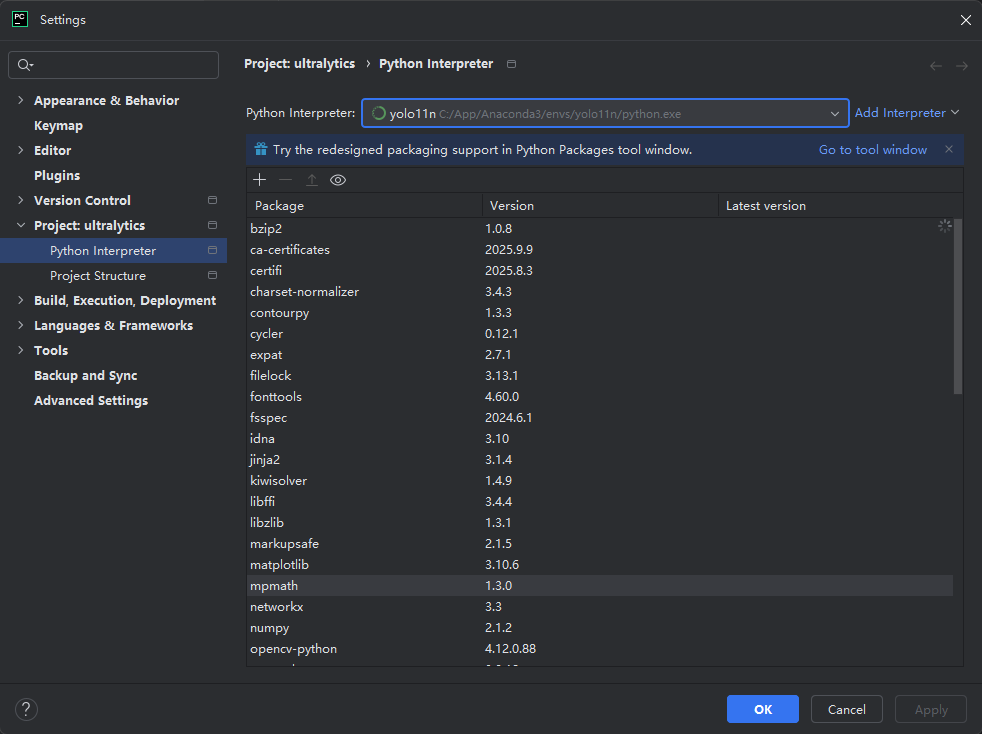Open the help question mark icon
This screenshot has width=982, height=734.
pos(26,709)
